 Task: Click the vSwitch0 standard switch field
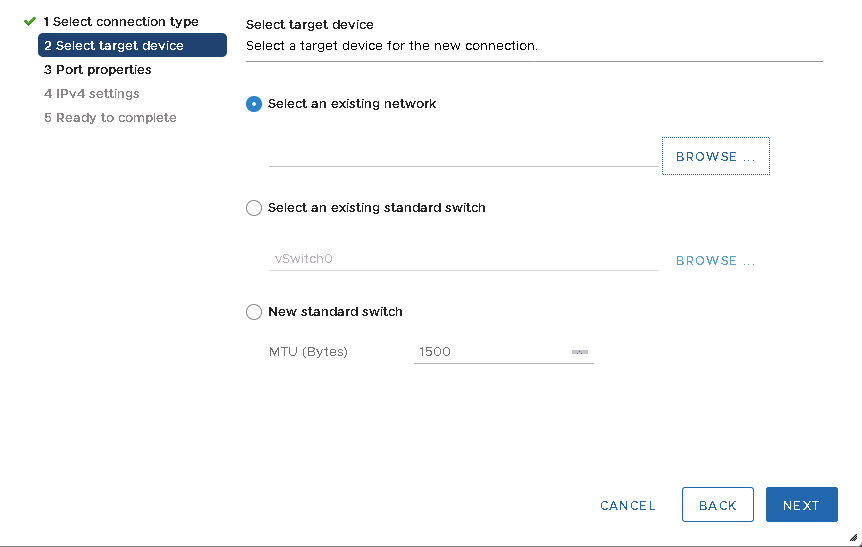(462, 259)
